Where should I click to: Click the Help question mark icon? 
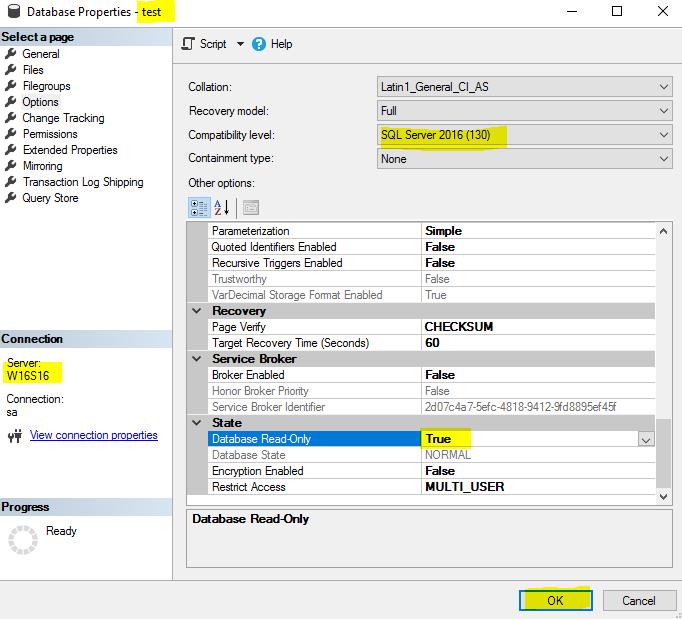click(259, 44)
